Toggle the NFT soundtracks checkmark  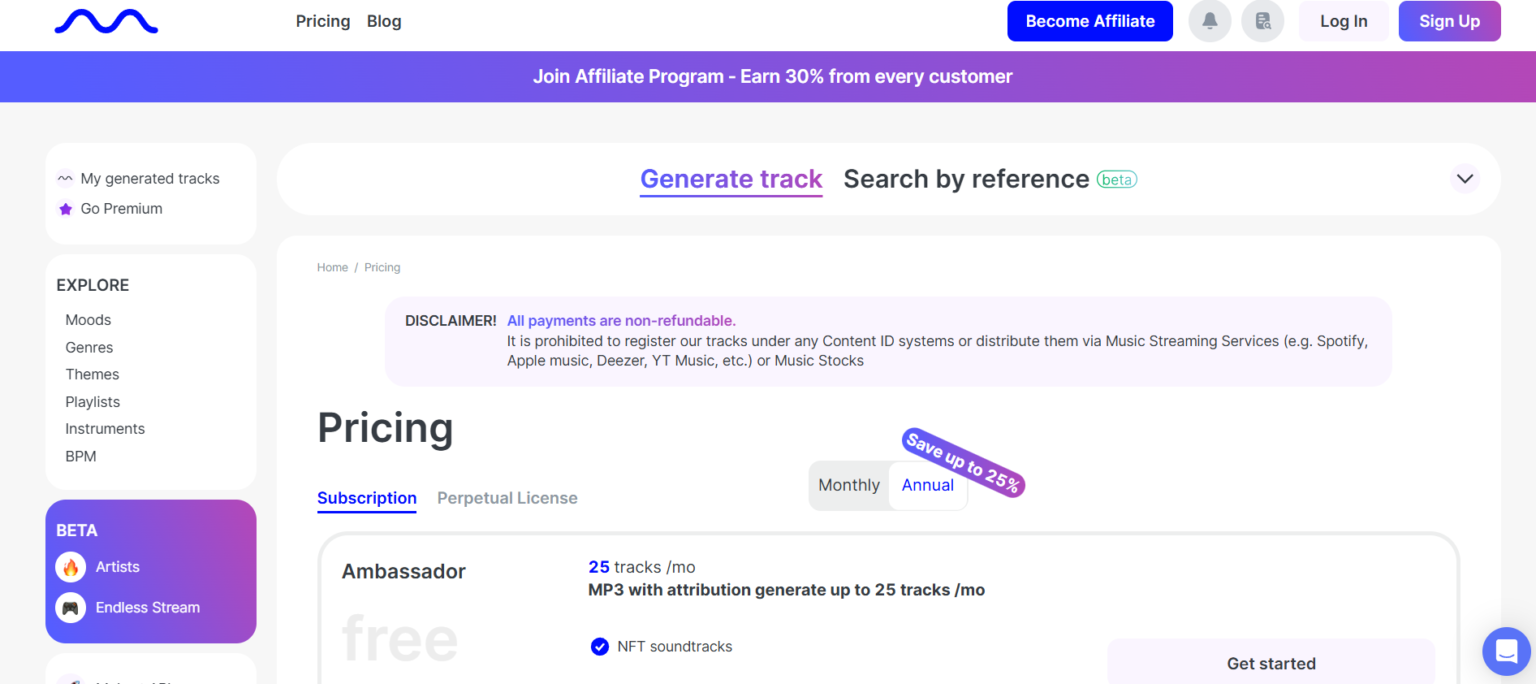(x=599, y=646)
